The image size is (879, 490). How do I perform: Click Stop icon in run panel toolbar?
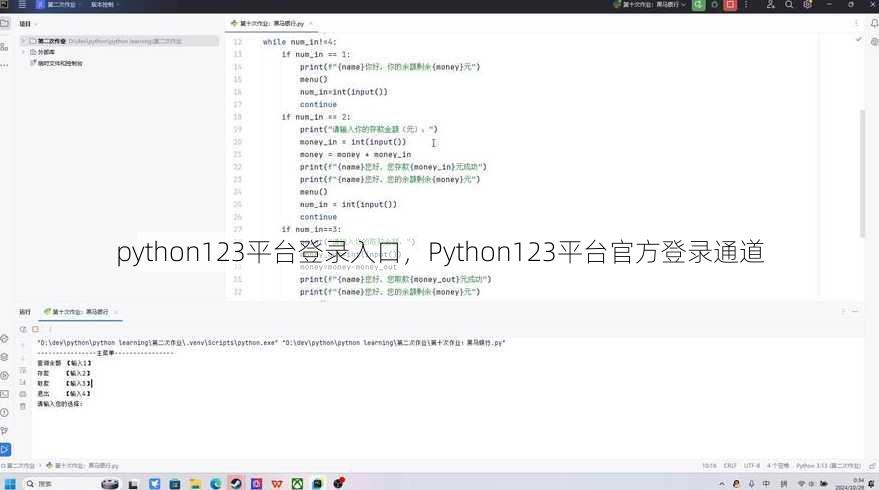tap(35, 329)
